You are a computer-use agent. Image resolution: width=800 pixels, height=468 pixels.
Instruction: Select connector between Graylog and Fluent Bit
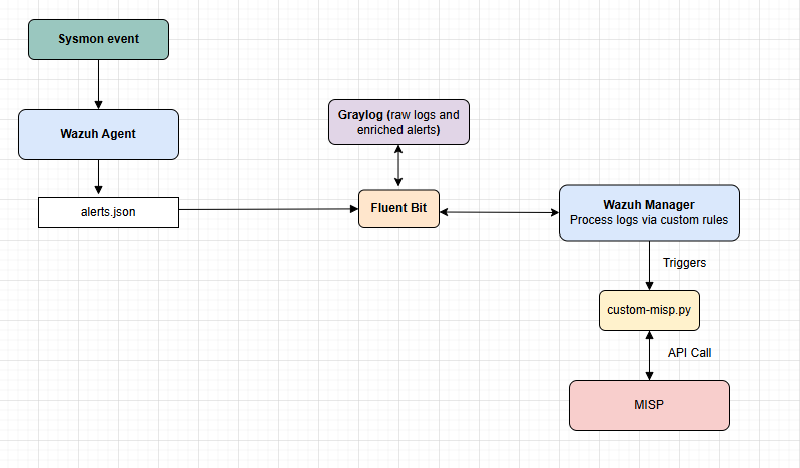(398, 165)
